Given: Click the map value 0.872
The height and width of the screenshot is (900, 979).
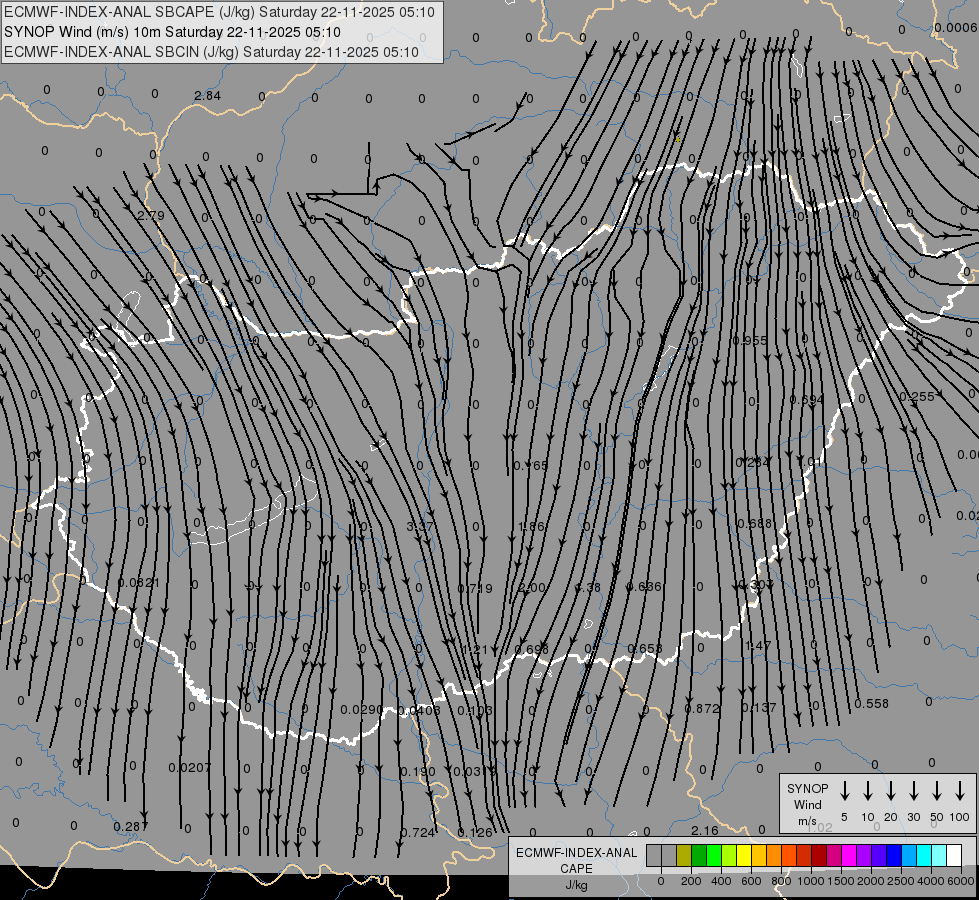Looking at the screenshot, I should 702,708.
